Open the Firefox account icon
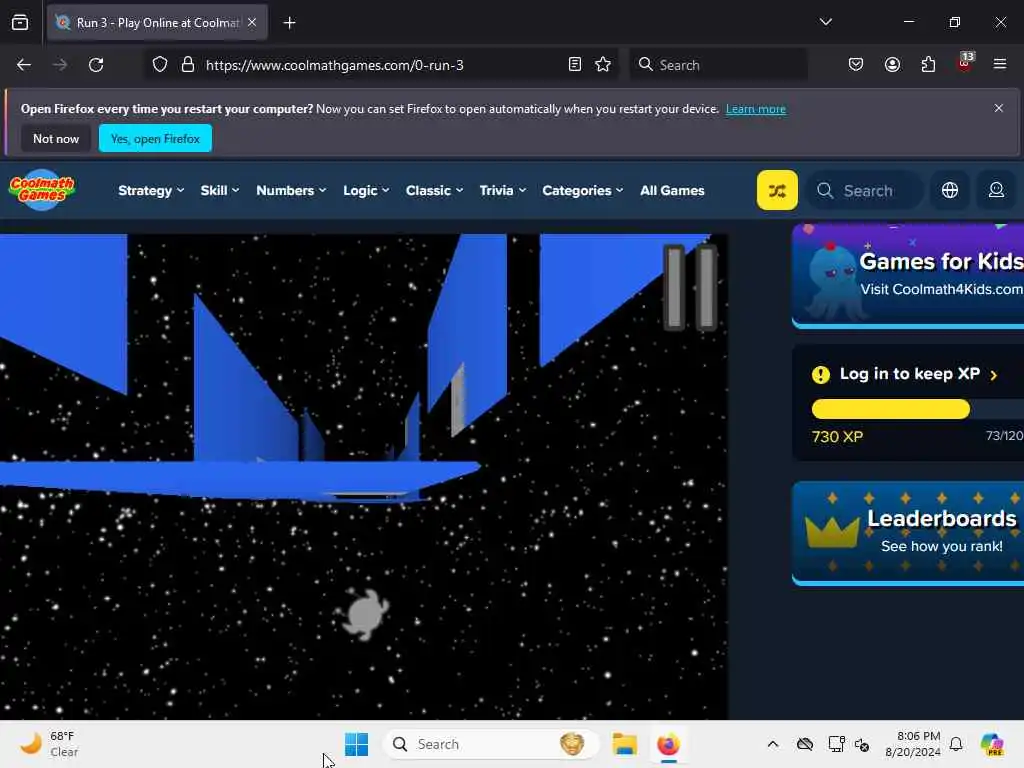This screenshot has height=768, width=1024. pyautogui.click(x=892, y=65)
